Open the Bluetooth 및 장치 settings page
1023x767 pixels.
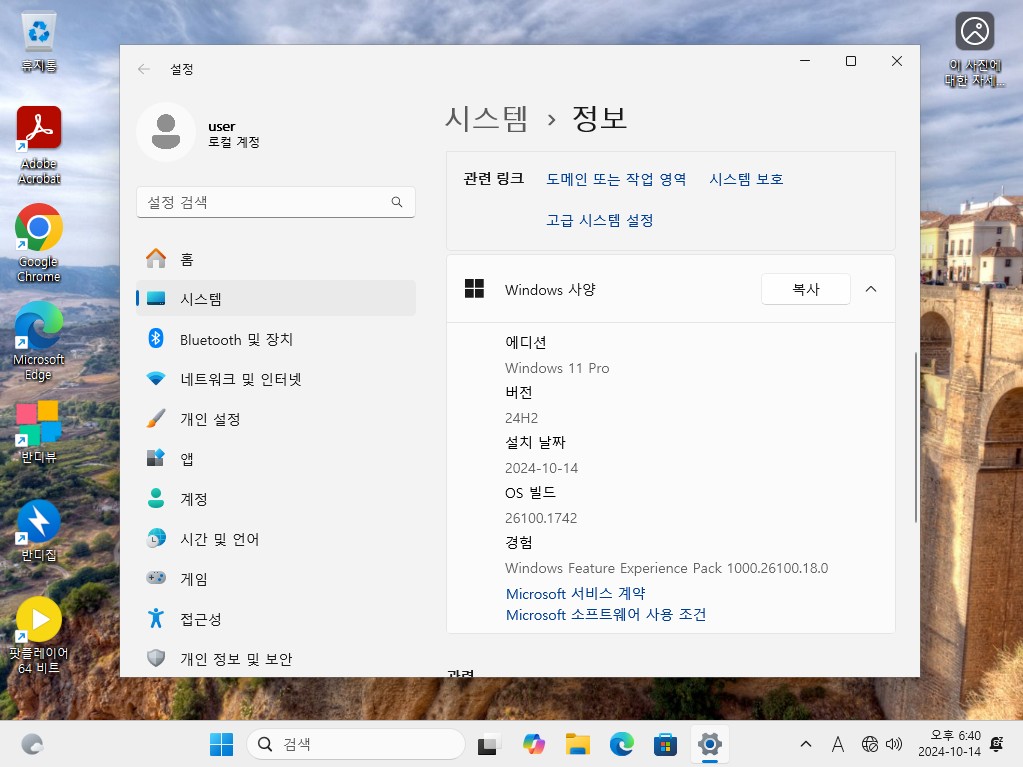pyautogui.click(x=236, y=340)
